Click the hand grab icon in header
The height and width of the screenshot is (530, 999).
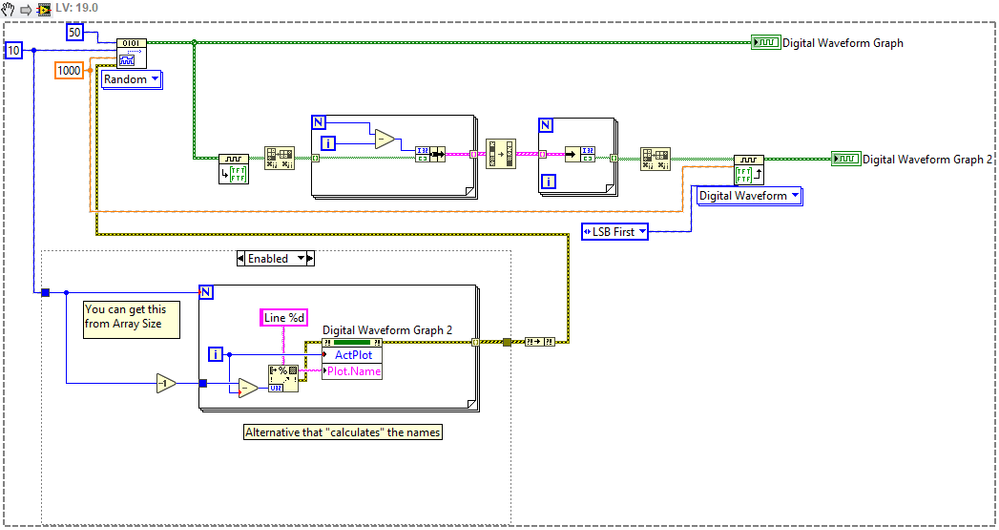[8, 9]
